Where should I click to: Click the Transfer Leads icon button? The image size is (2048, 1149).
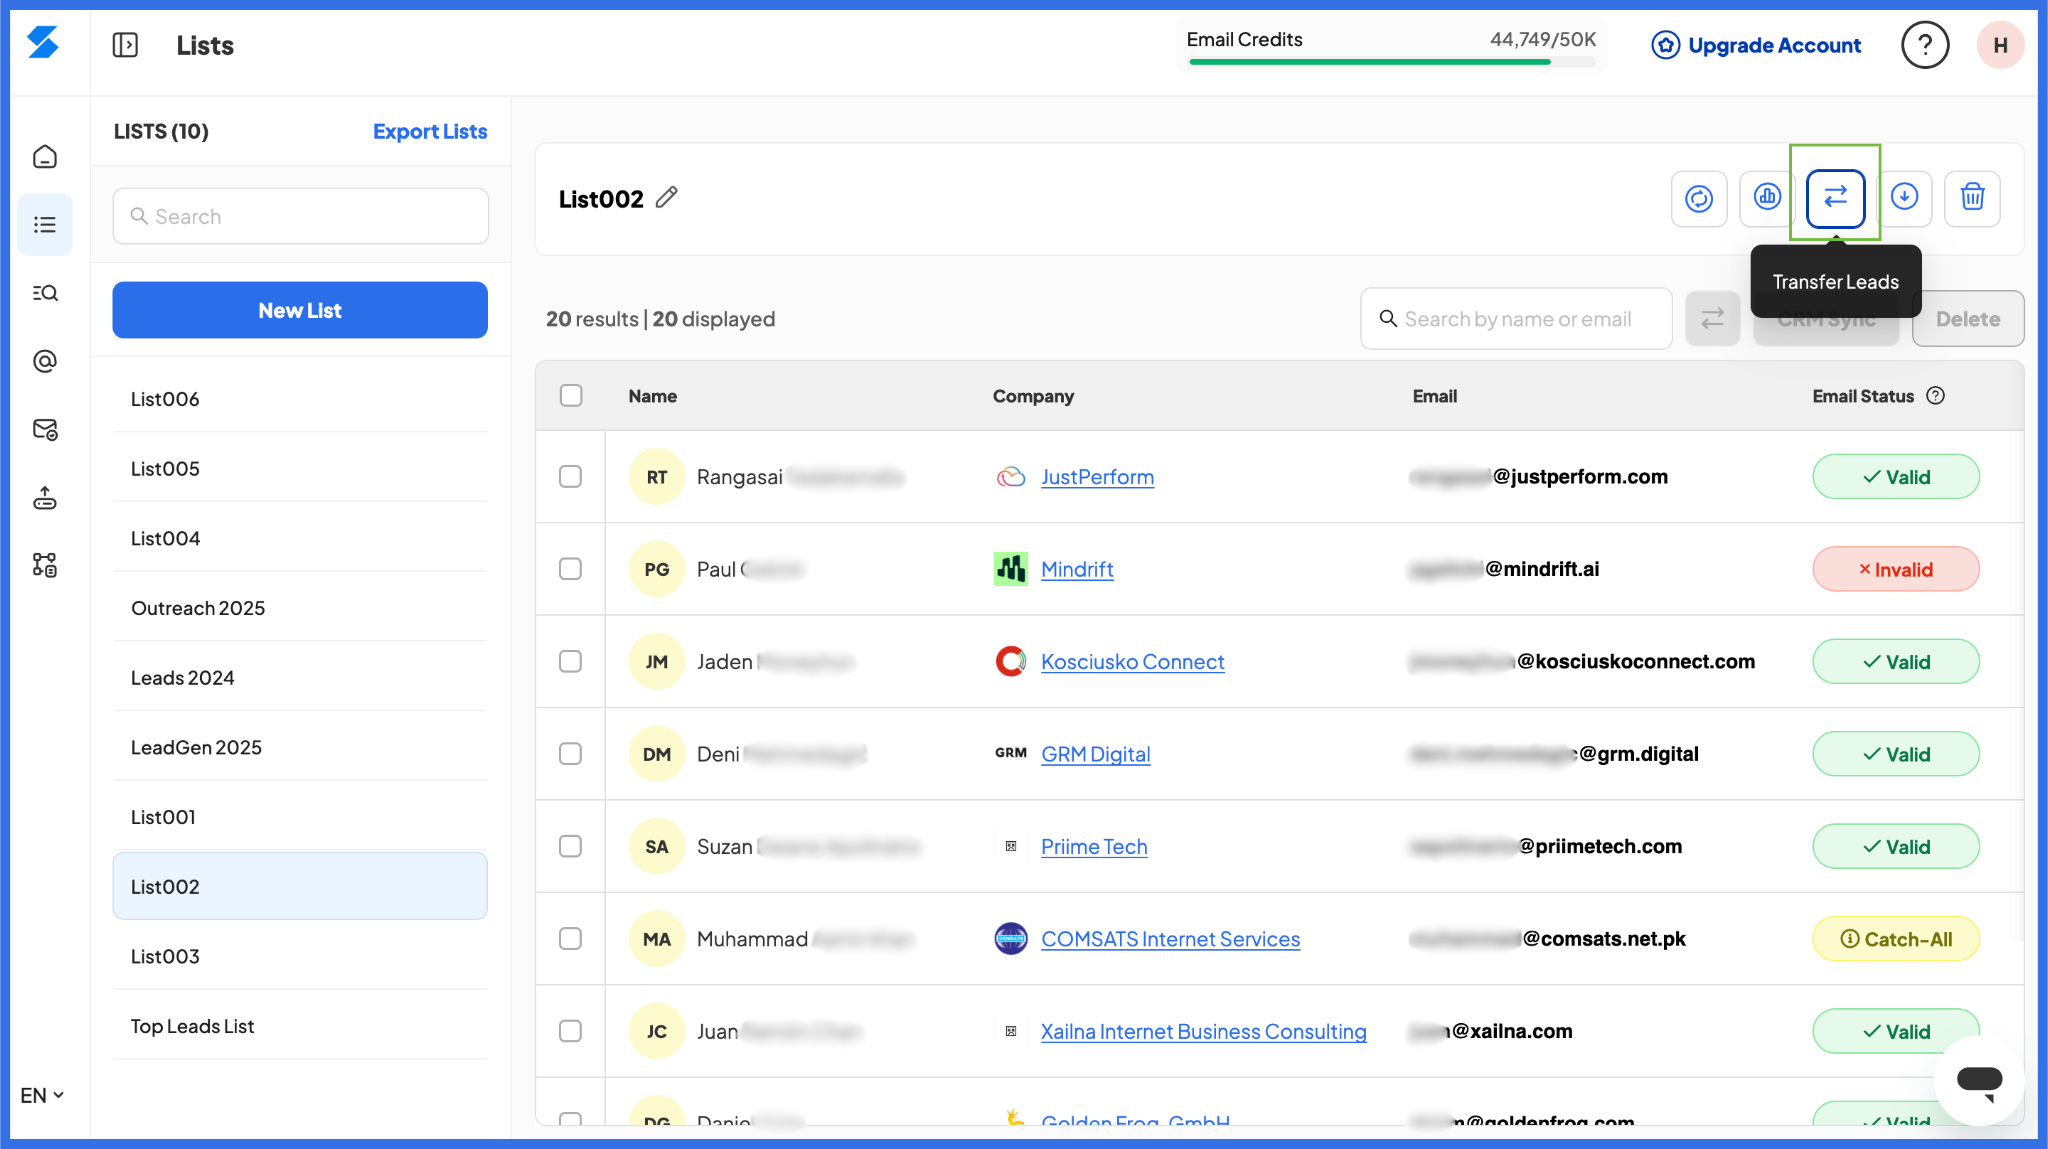[x=1835, y=198]
